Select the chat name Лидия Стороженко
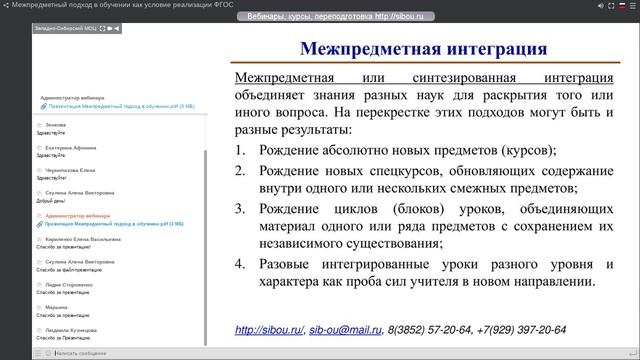The image size is (640, 360). point(69,284)
